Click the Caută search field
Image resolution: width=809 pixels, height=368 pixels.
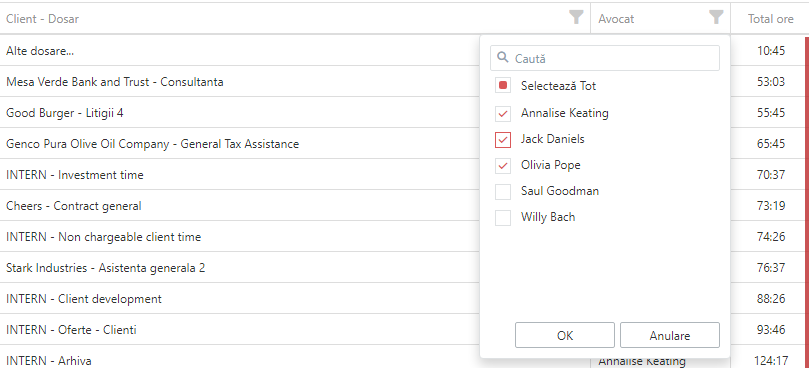[605, 58]
